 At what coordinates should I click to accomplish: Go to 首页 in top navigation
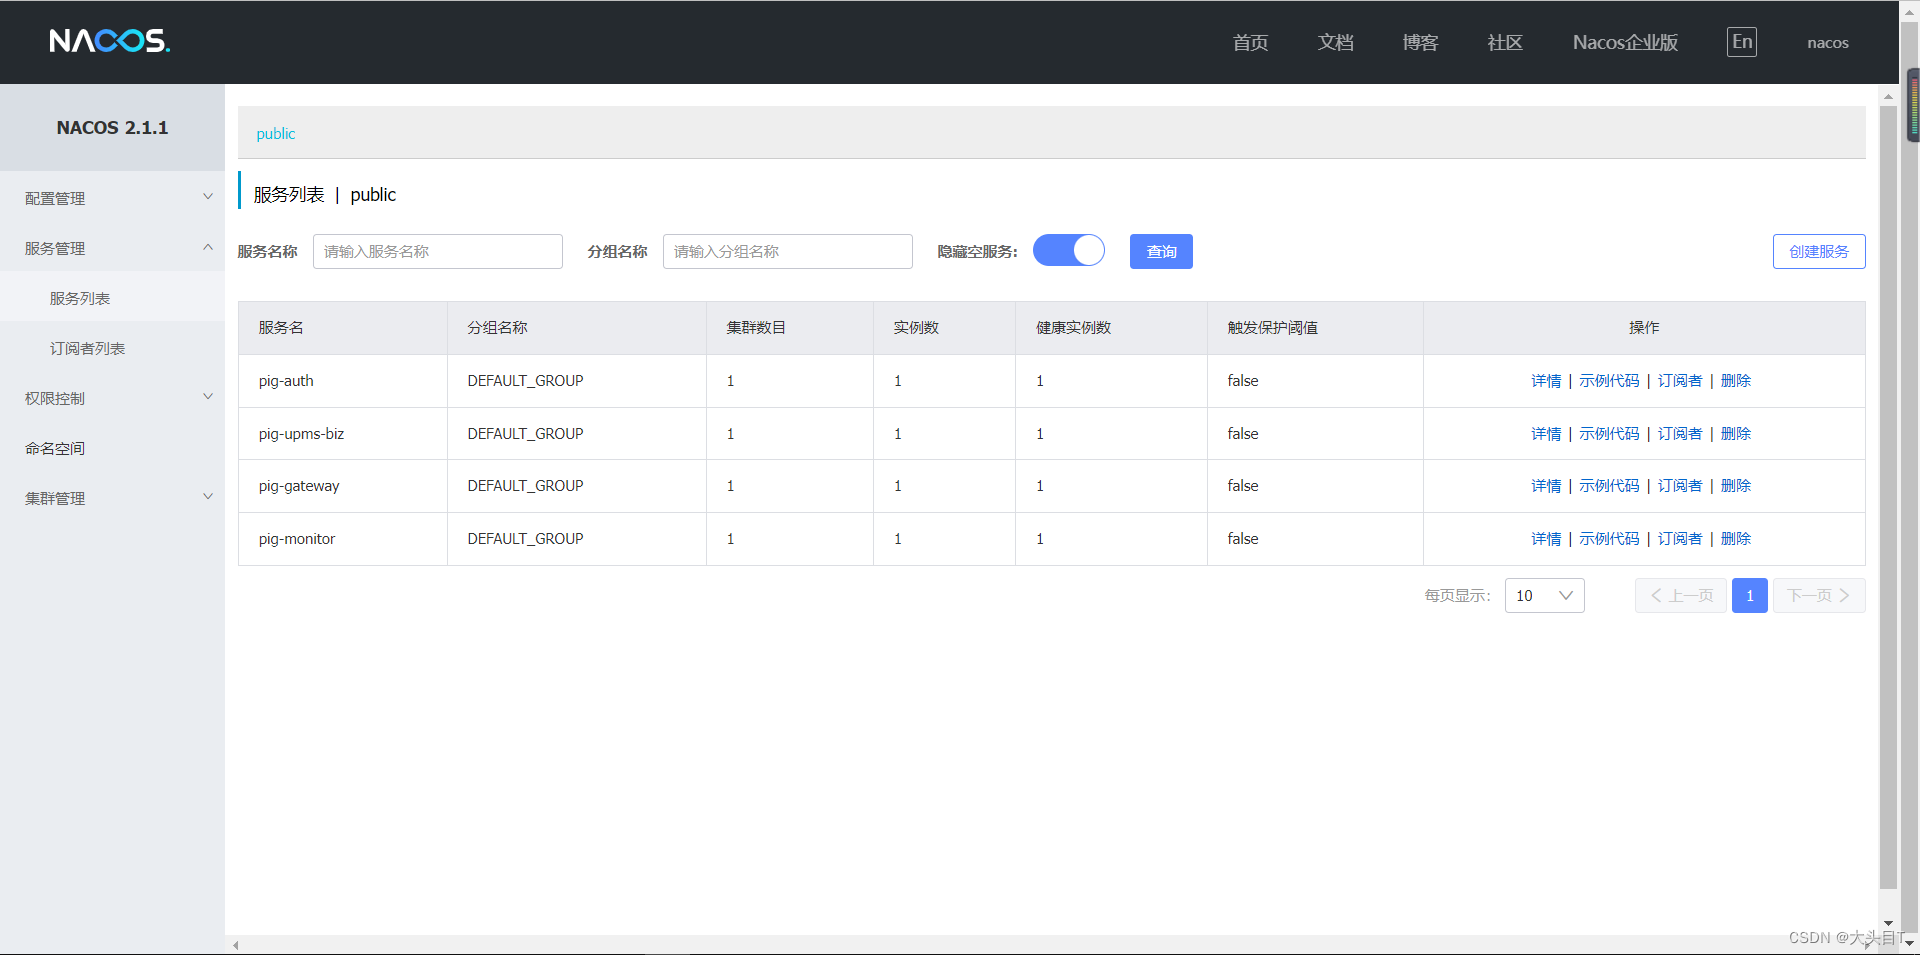[1250, 42]
